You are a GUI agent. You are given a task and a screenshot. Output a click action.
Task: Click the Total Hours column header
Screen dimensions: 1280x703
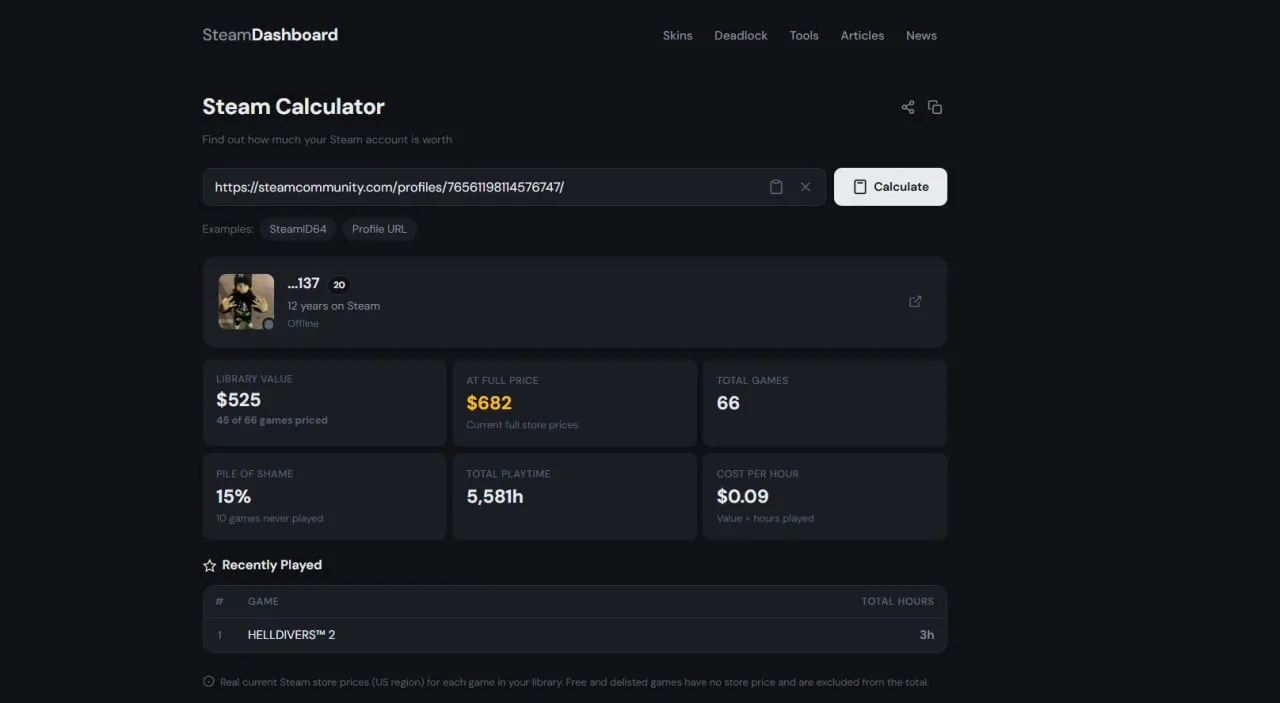897,602
